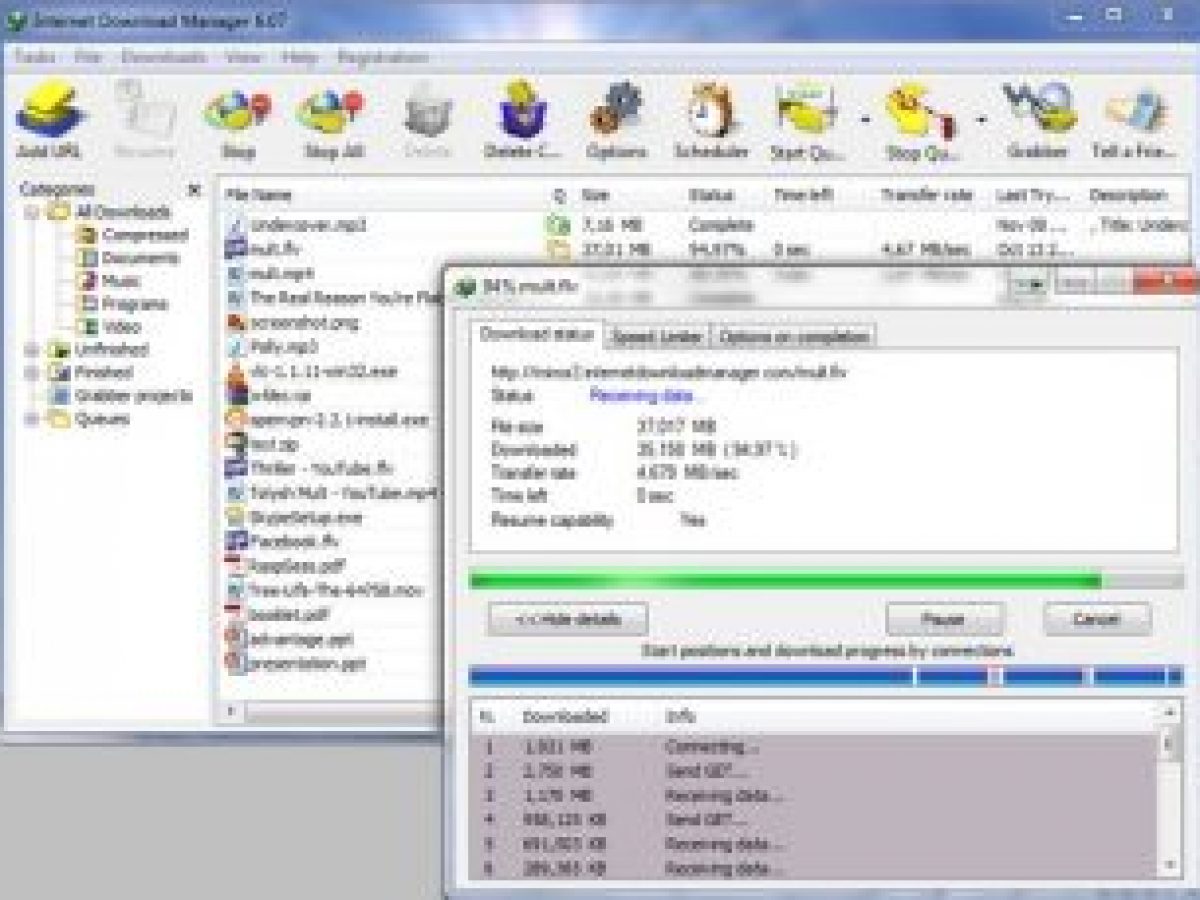Select advantage.ppt in the file list
Screen dimensions: 1200x900
(302, 638)
